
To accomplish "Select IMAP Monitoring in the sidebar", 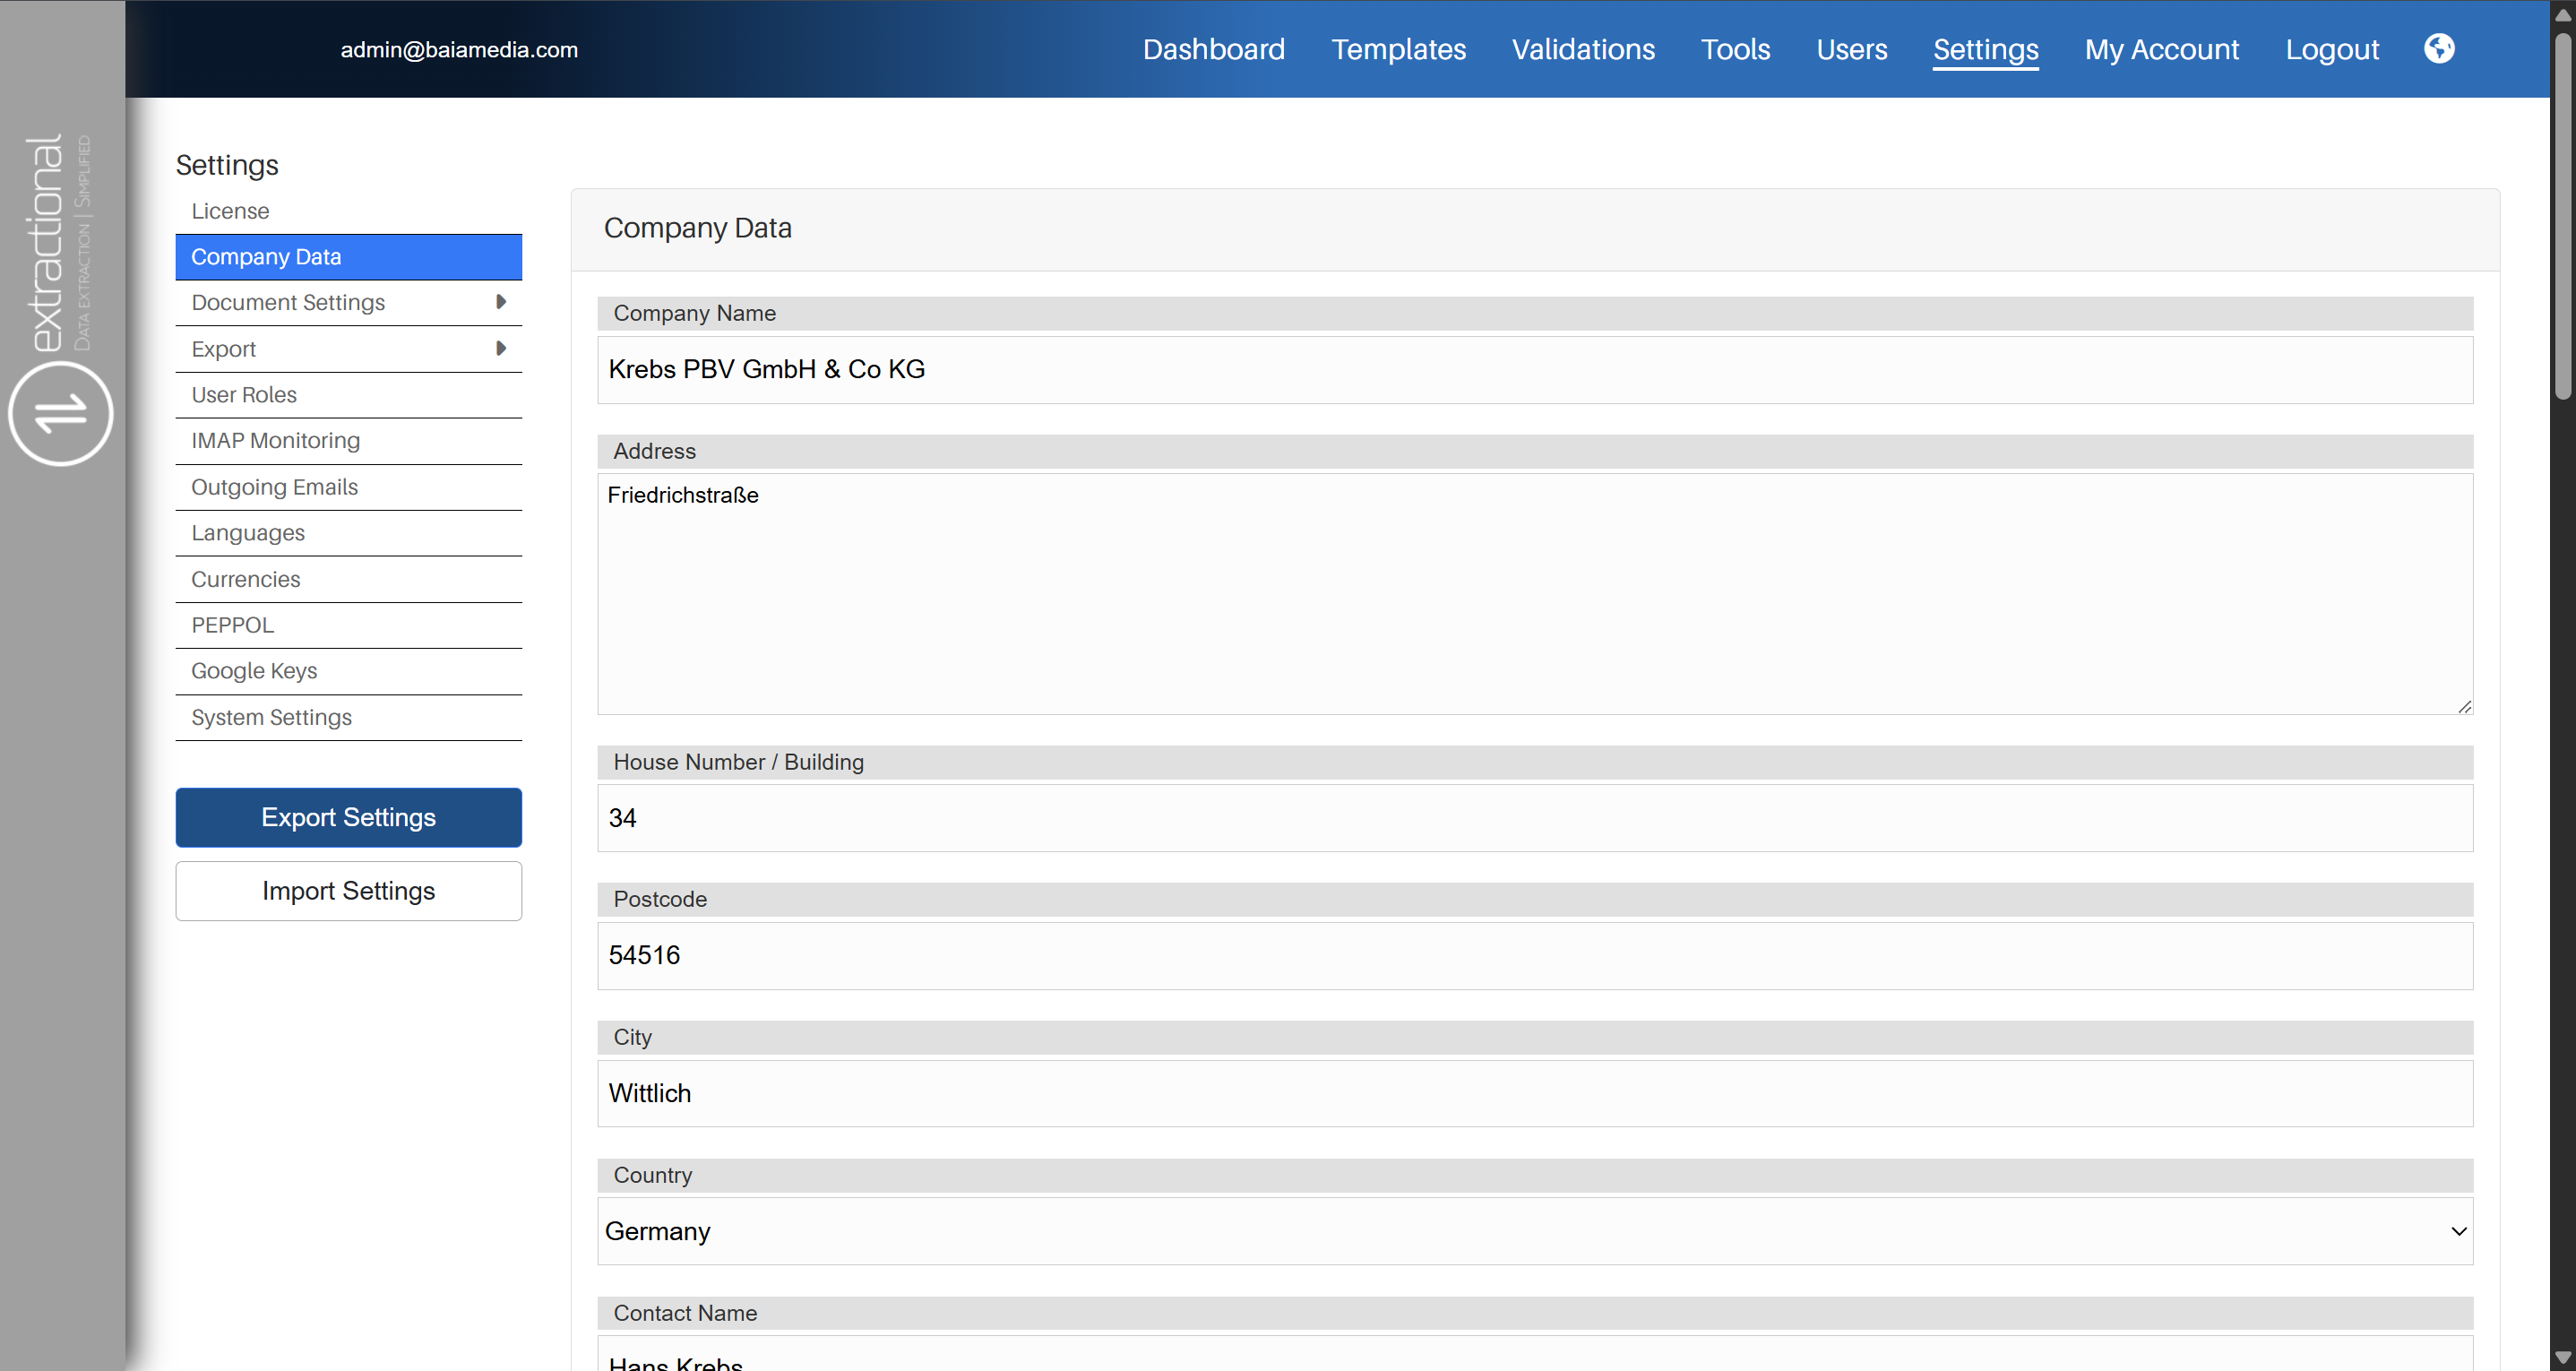I will [x=275, y=440].
